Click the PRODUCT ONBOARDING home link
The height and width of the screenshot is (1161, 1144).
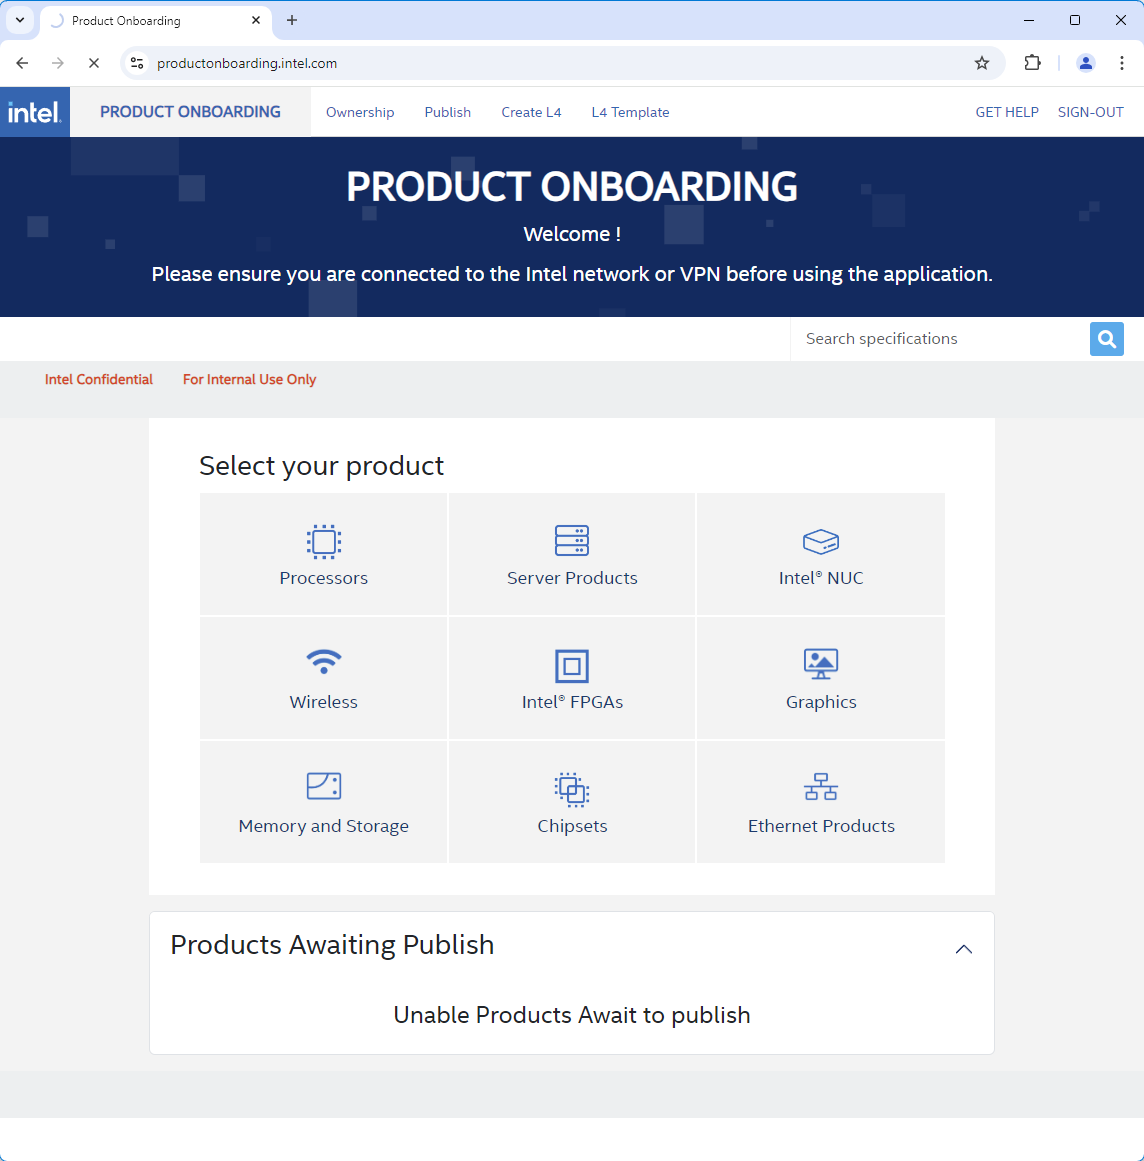[x=190, y=112]
